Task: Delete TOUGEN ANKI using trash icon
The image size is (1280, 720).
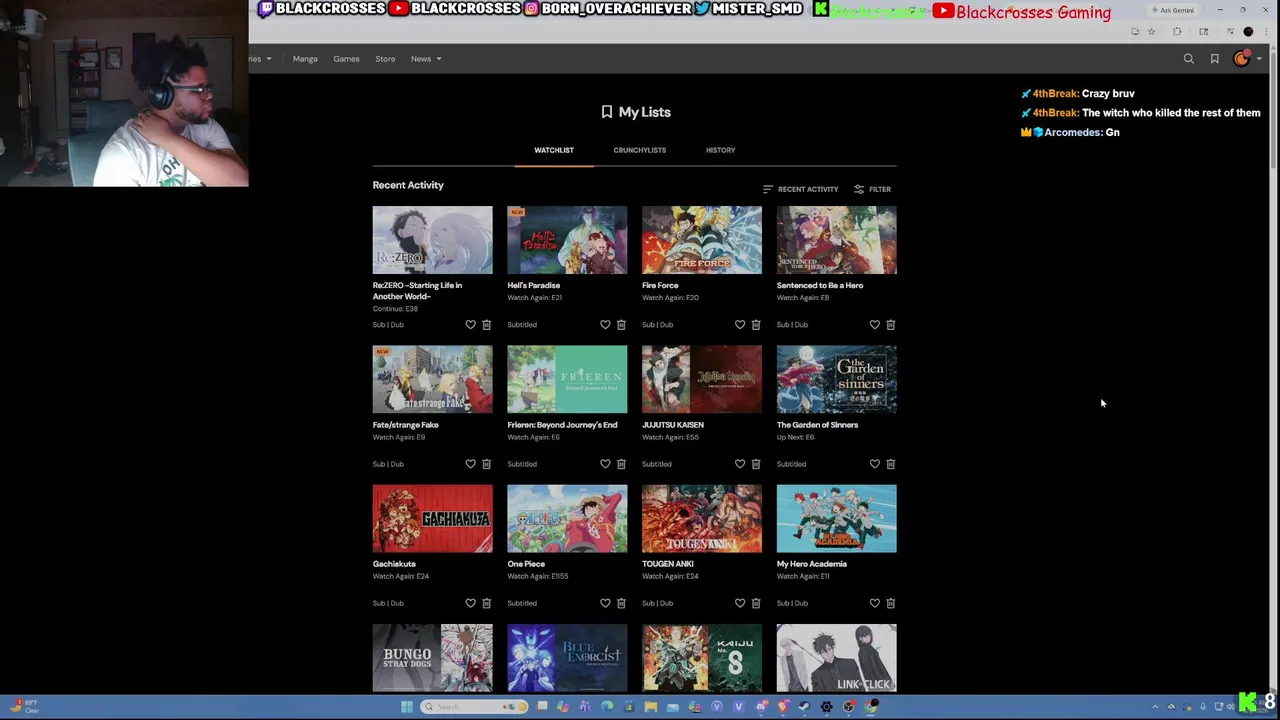Action: (756, 603)
